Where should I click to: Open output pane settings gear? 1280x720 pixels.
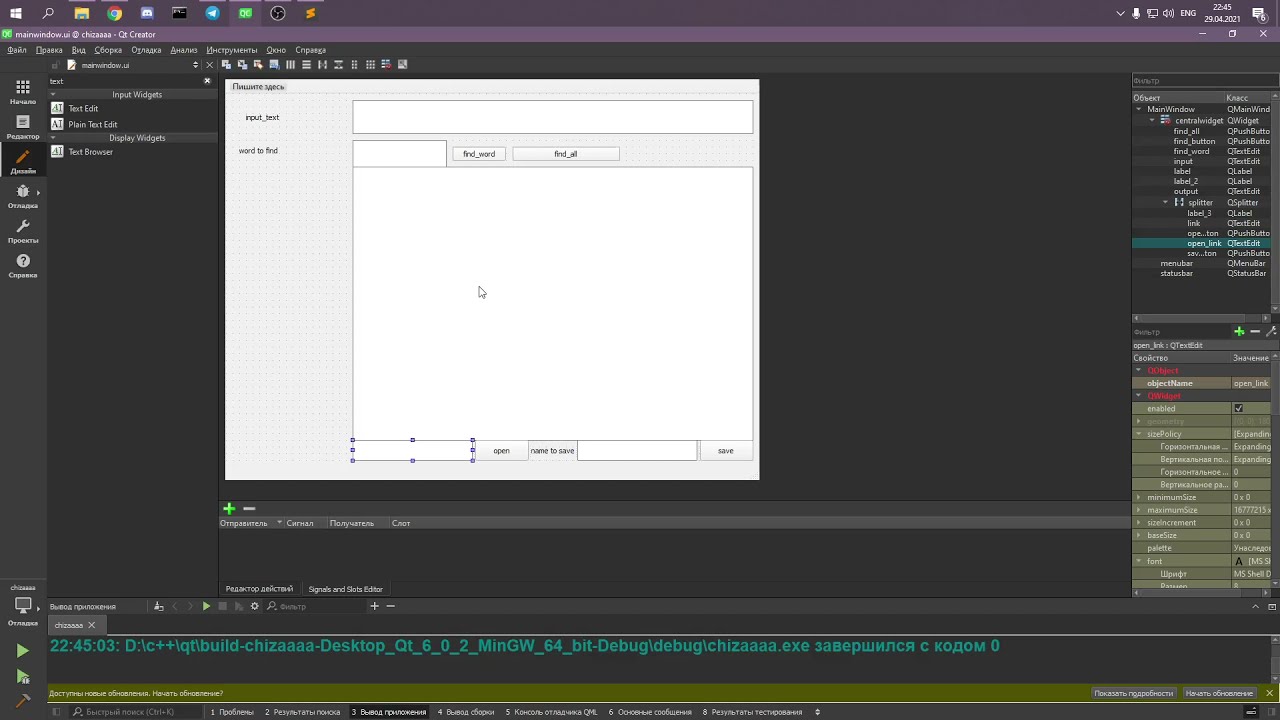coord(254,606)
